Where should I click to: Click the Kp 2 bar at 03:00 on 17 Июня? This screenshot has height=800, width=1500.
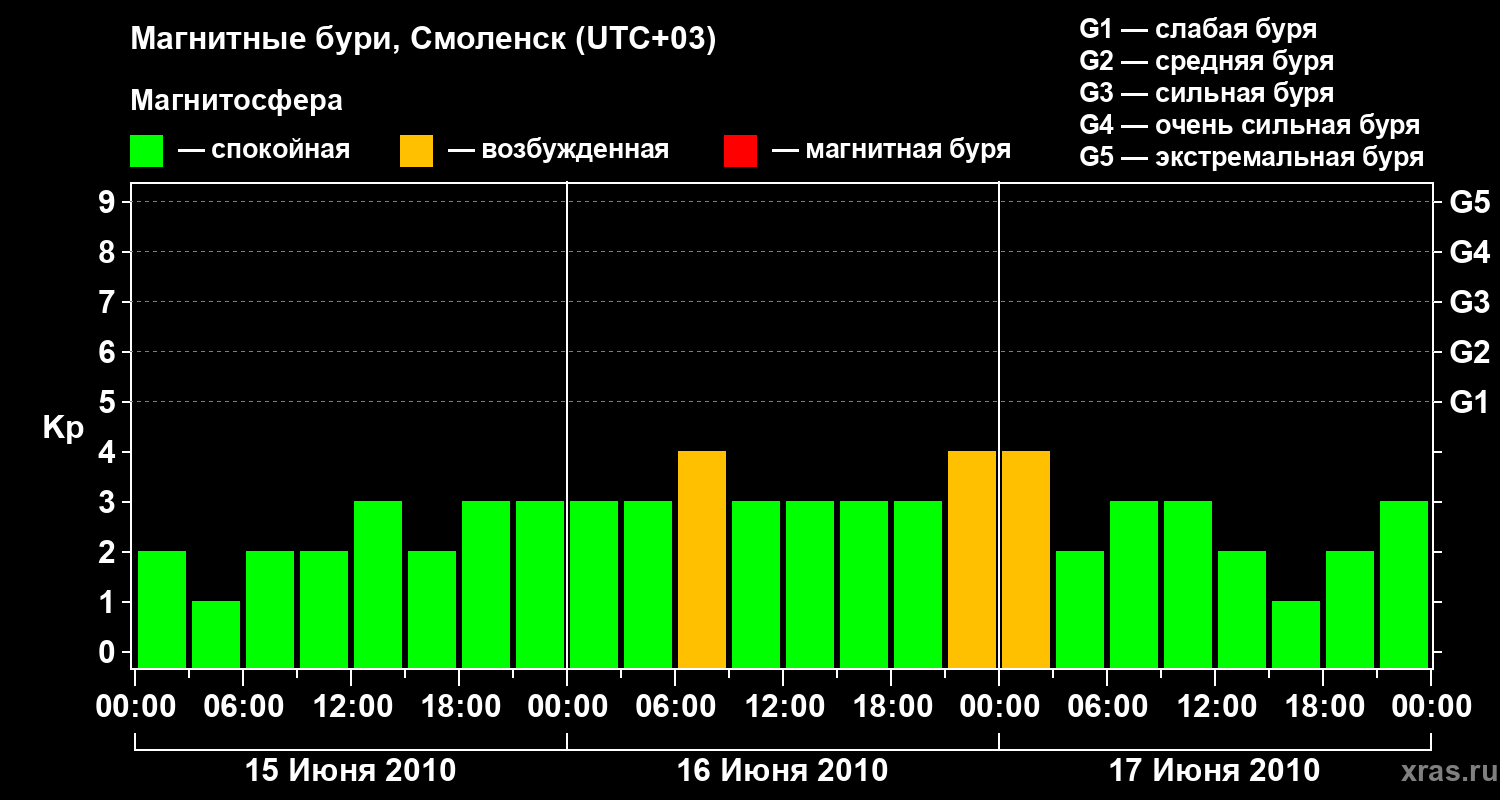click(x=1080, y=609)
